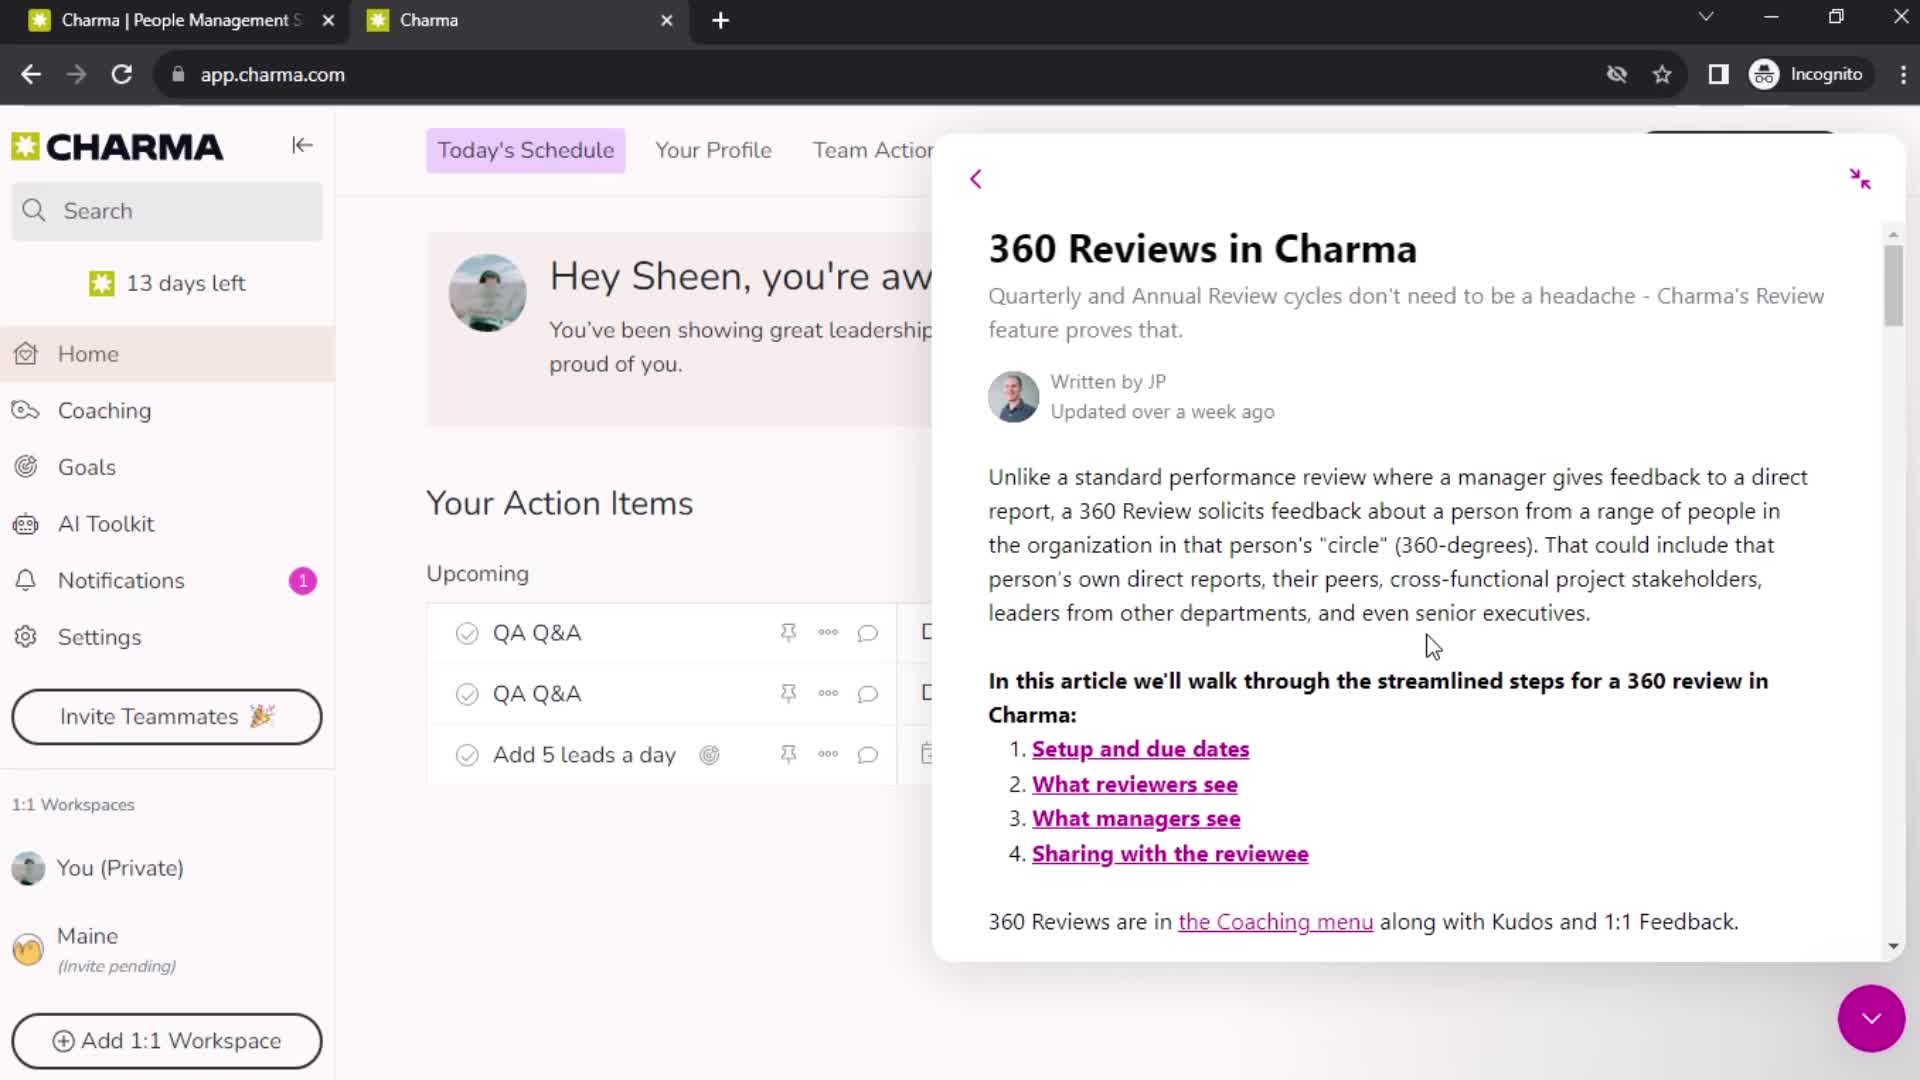Switch to the Team Action tab
Screen dimensions: 1920x1080
click(872, 150)
